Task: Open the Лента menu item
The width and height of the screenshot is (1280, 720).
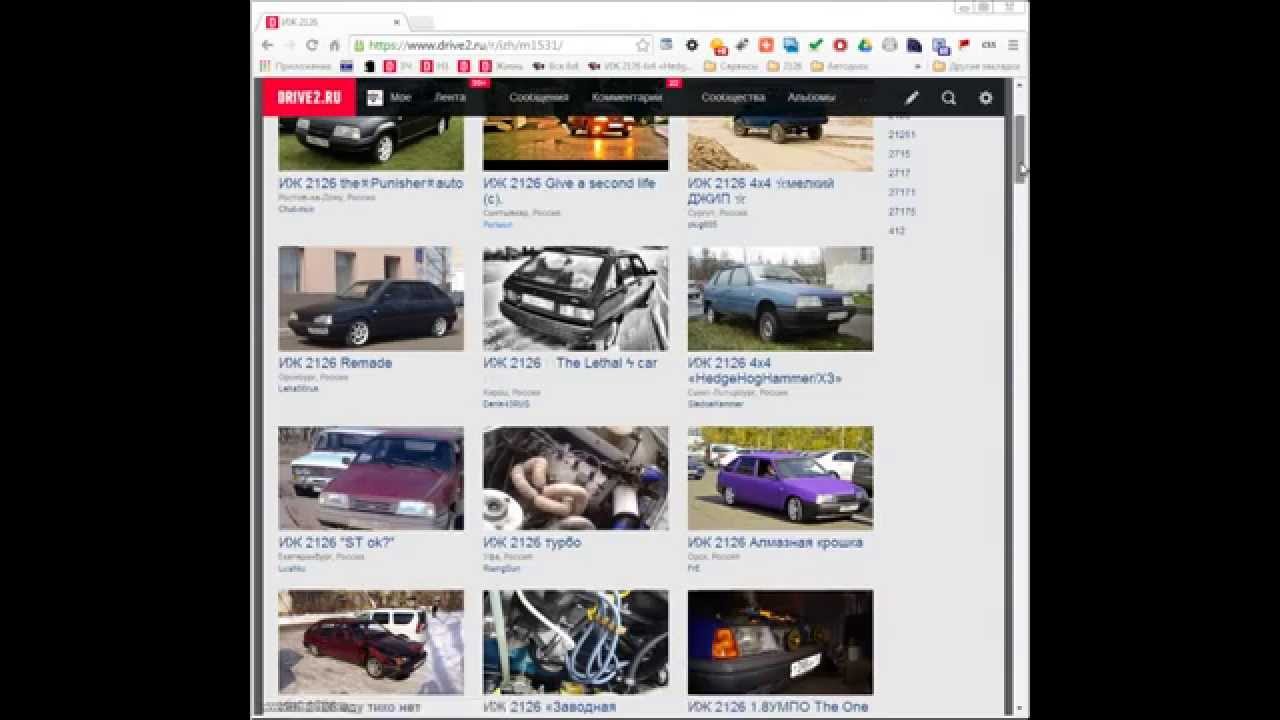Action: [449, 97]
